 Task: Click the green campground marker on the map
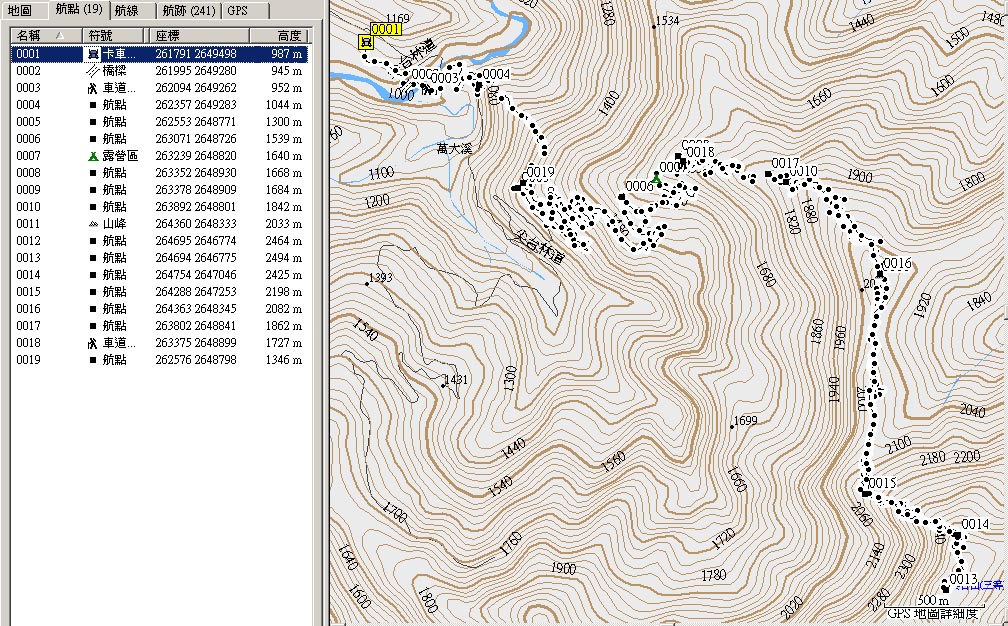tap(656, 177)
